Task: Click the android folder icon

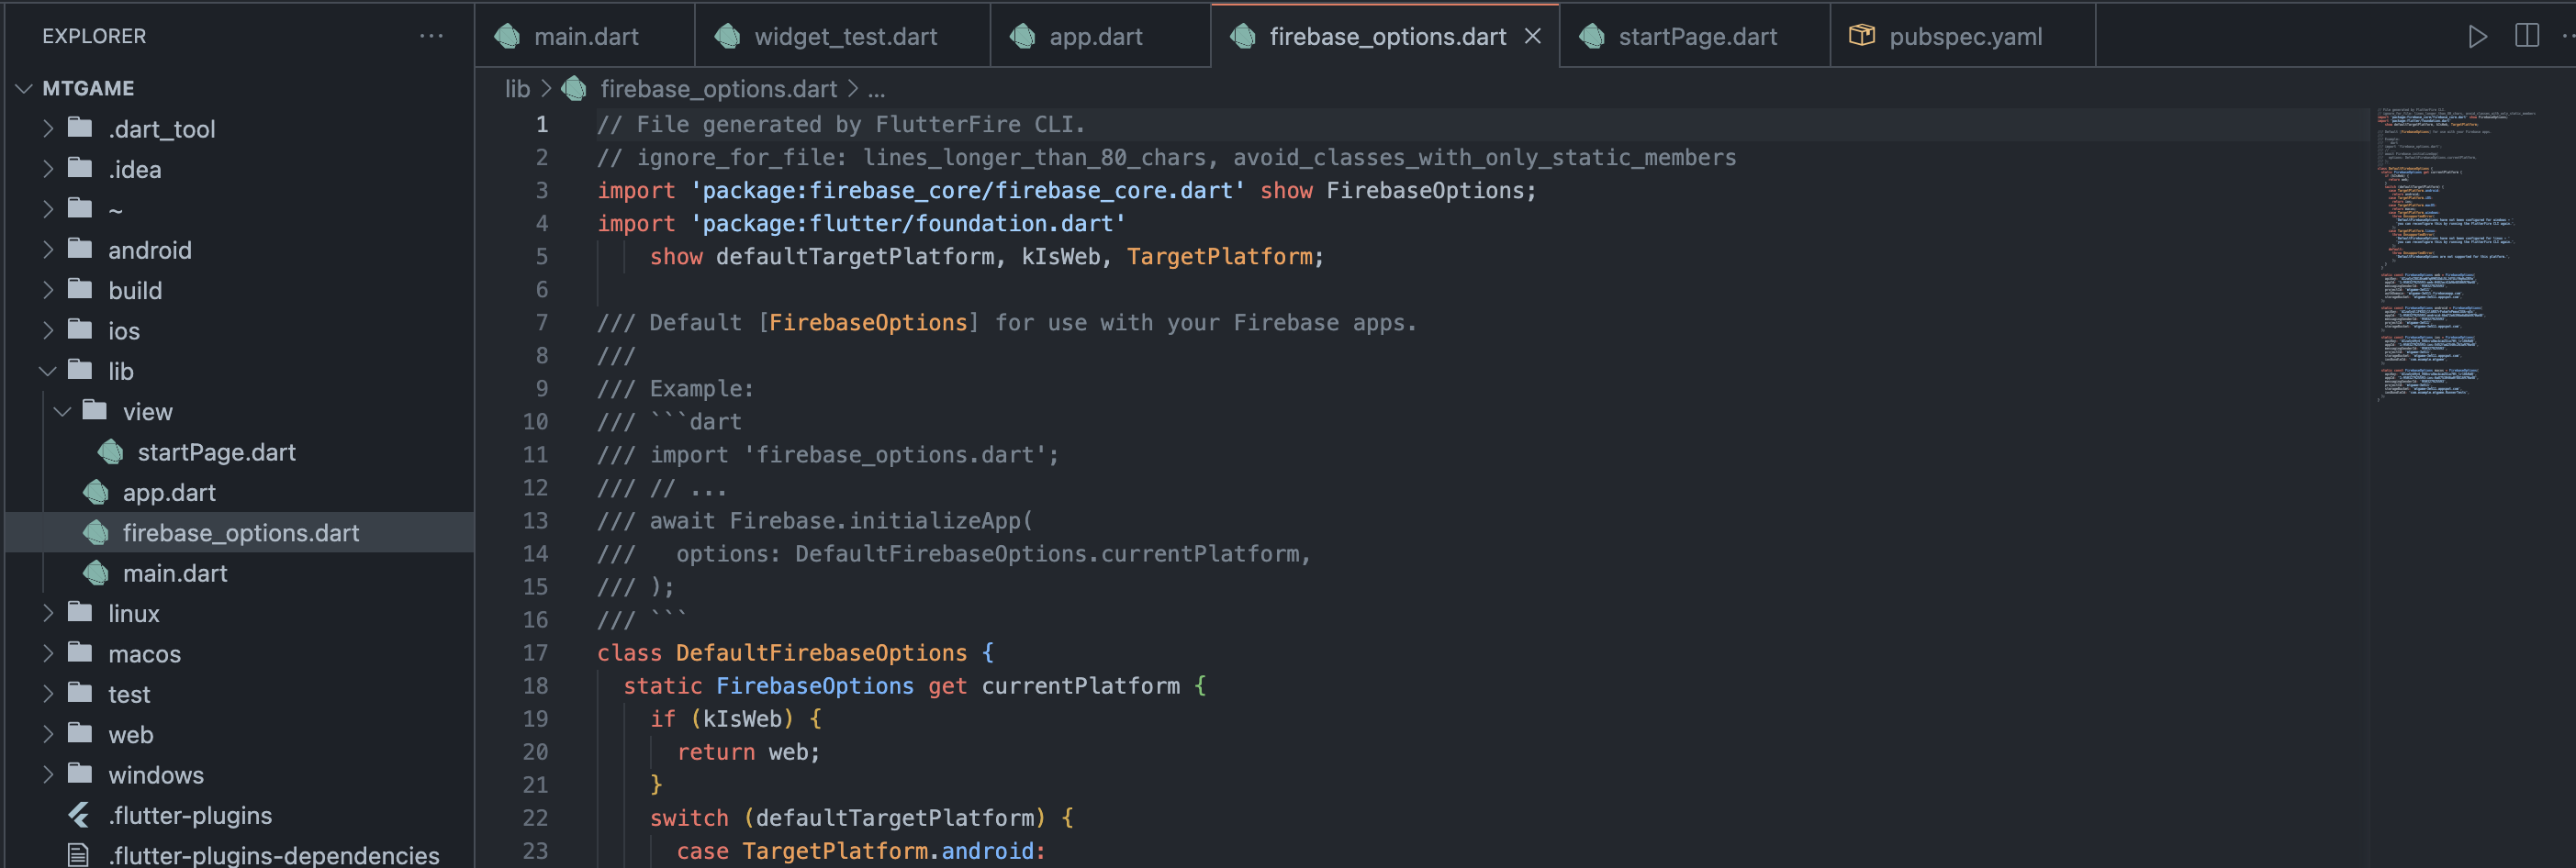Action: pyautogui.click(x=80, y=249)
